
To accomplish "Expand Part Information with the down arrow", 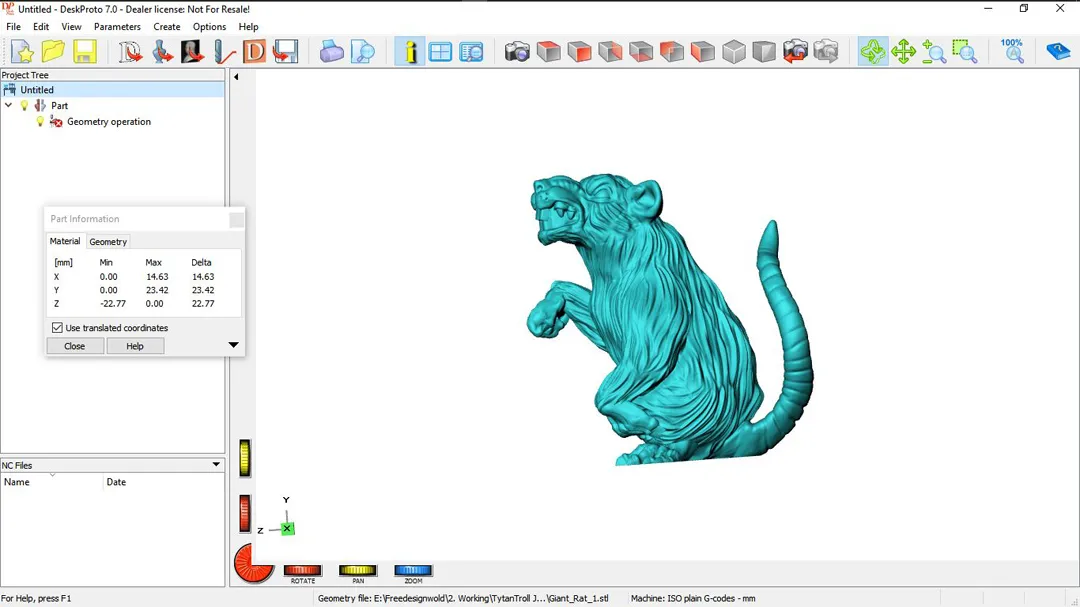I will coord(233,344).
